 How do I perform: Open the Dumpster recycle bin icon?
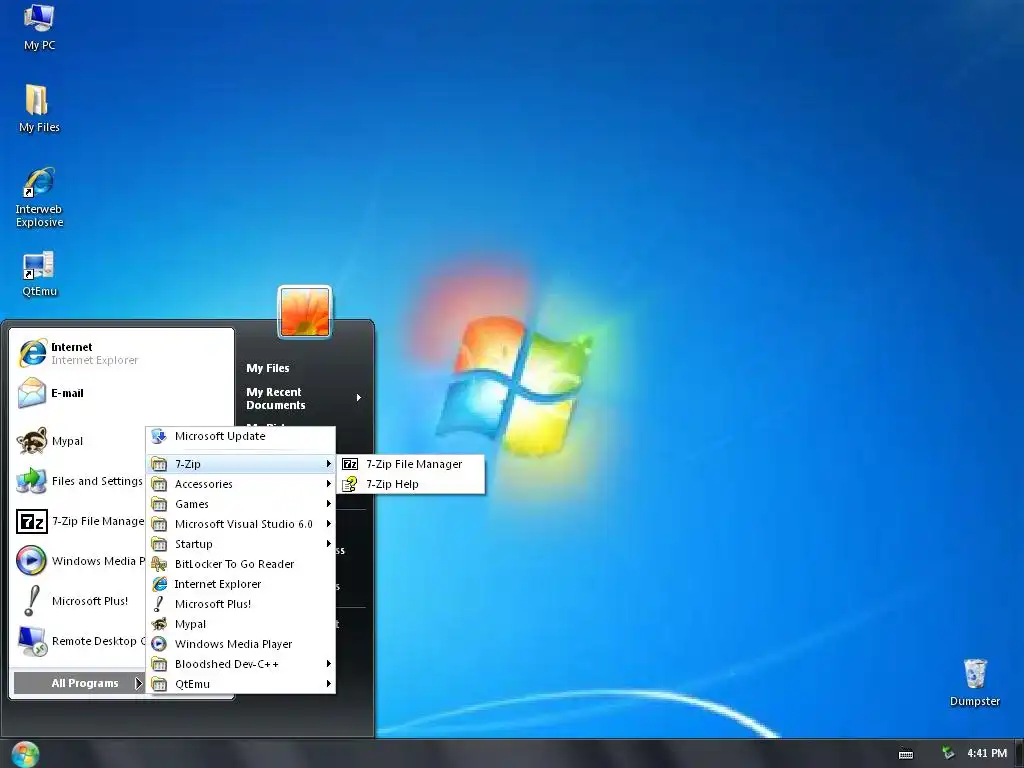tap(974, 682)
